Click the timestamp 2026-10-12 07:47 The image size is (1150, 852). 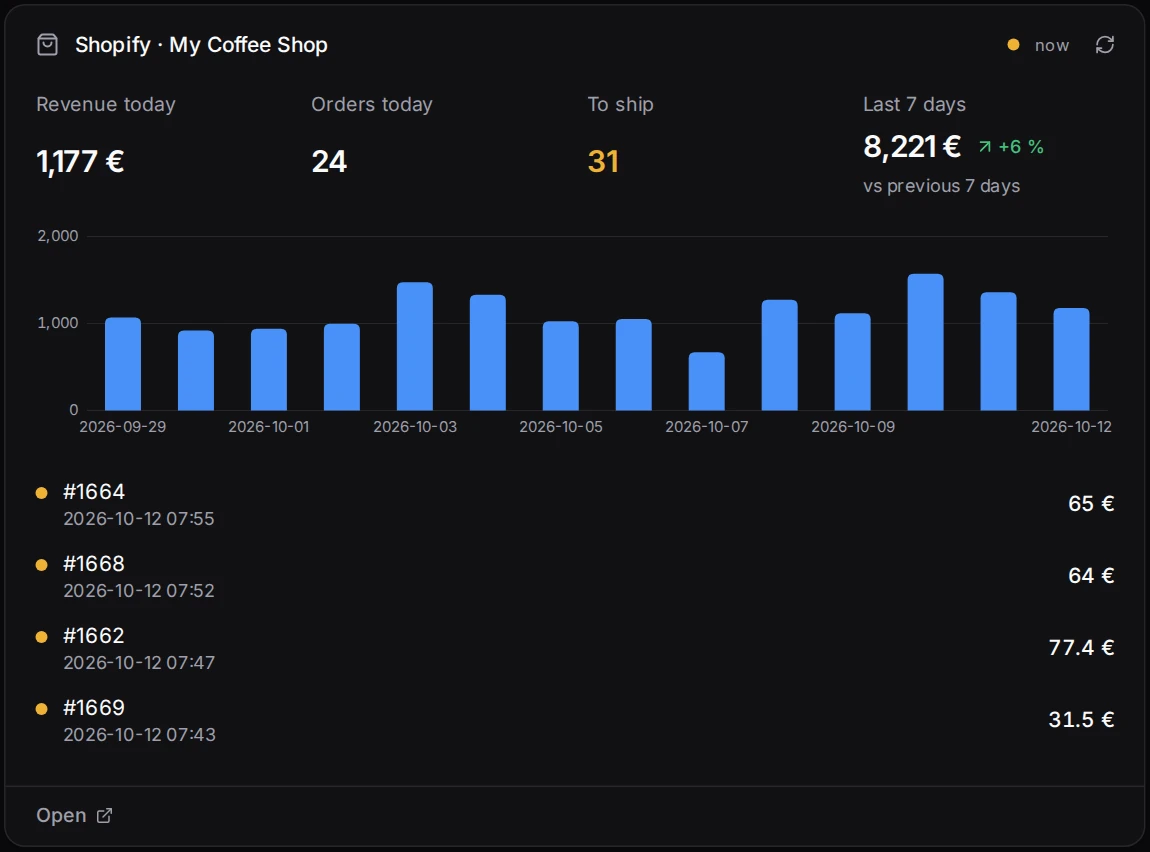tap(139, 662)
